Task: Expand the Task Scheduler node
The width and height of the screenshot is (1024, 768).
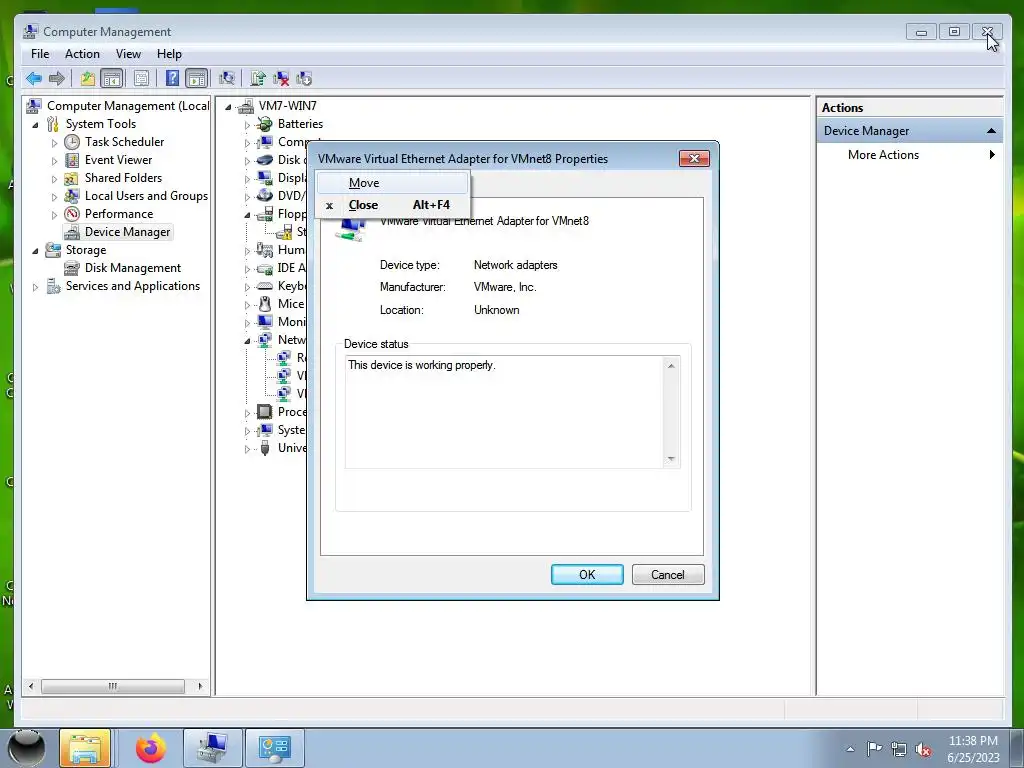Action: (54, 142)
